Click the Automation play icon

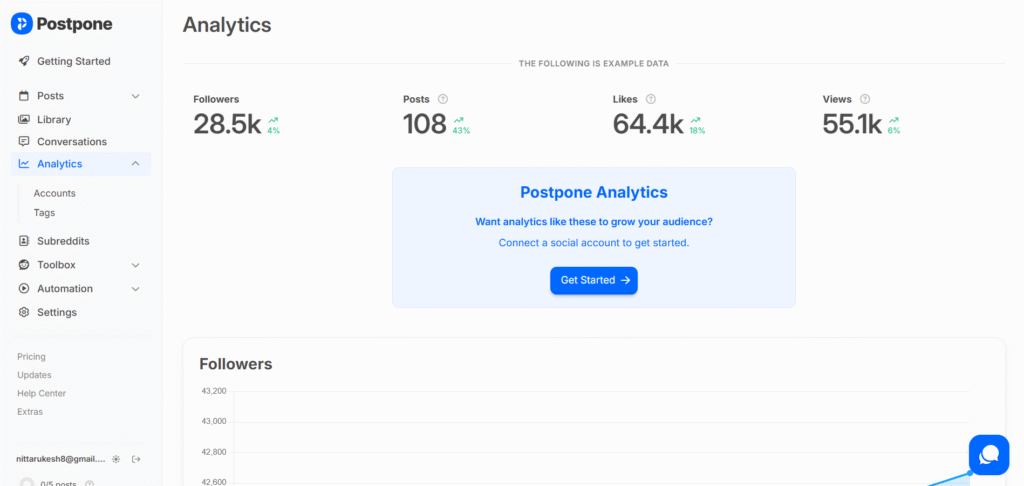pyautogui.click(x=24, y=289)
